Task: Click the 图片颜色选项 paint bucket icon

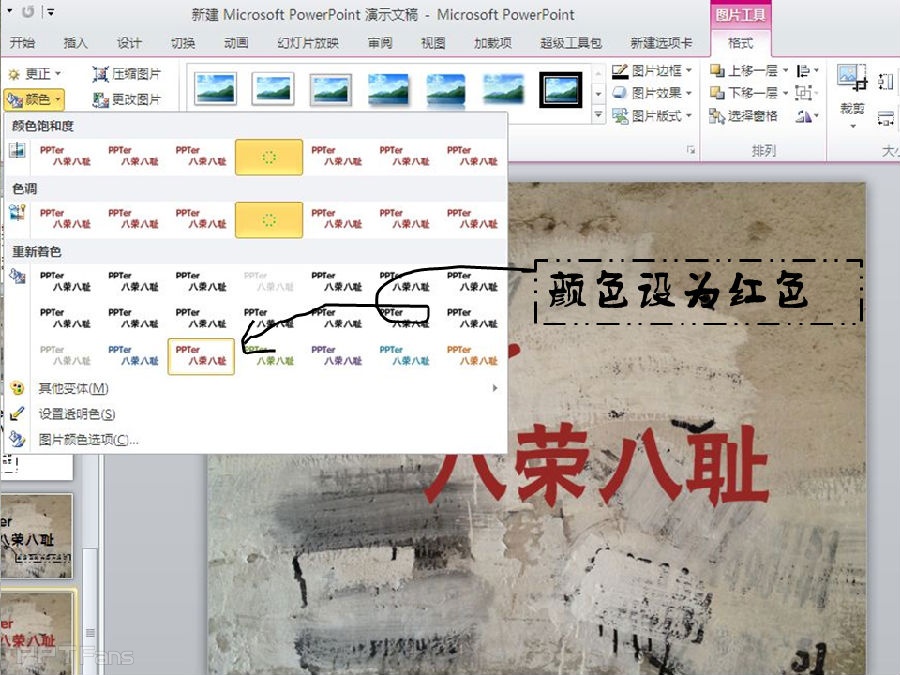Action: coord(17,438)
